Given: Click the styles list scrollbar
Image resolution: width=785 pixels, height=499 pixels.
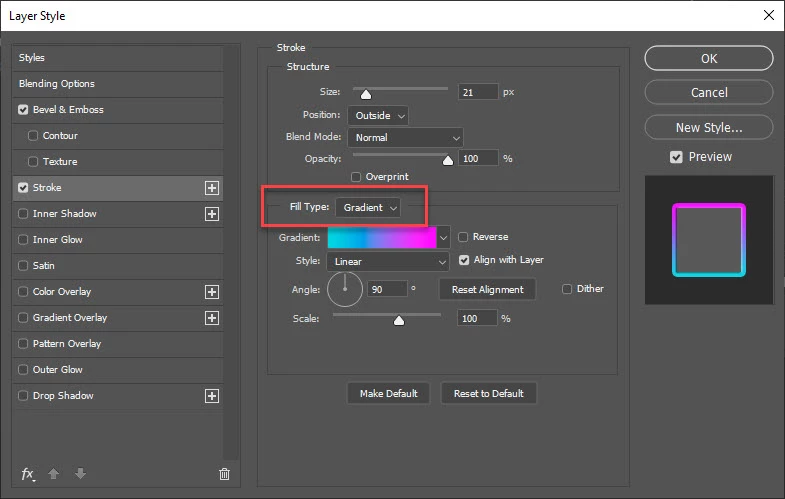Looking at the screenshot, I should (x=231, y=253).
